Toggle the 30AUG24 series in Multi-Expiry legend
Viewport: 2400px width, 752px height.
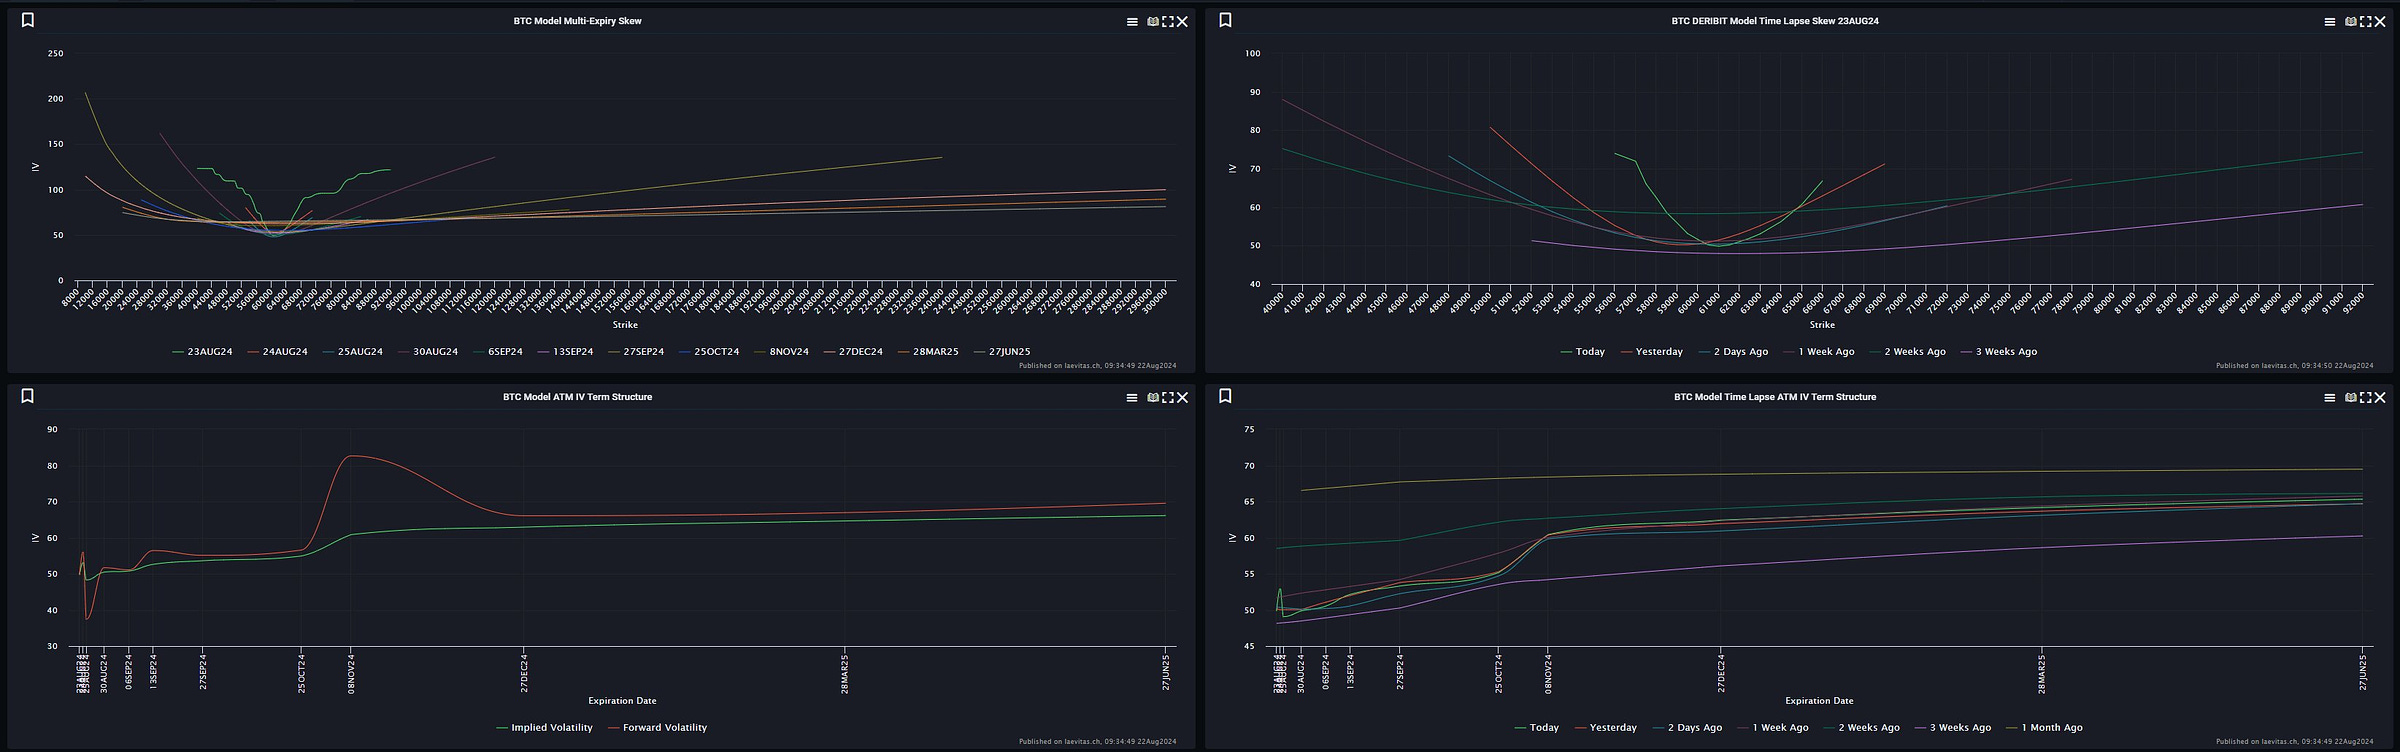click(427, 352)
